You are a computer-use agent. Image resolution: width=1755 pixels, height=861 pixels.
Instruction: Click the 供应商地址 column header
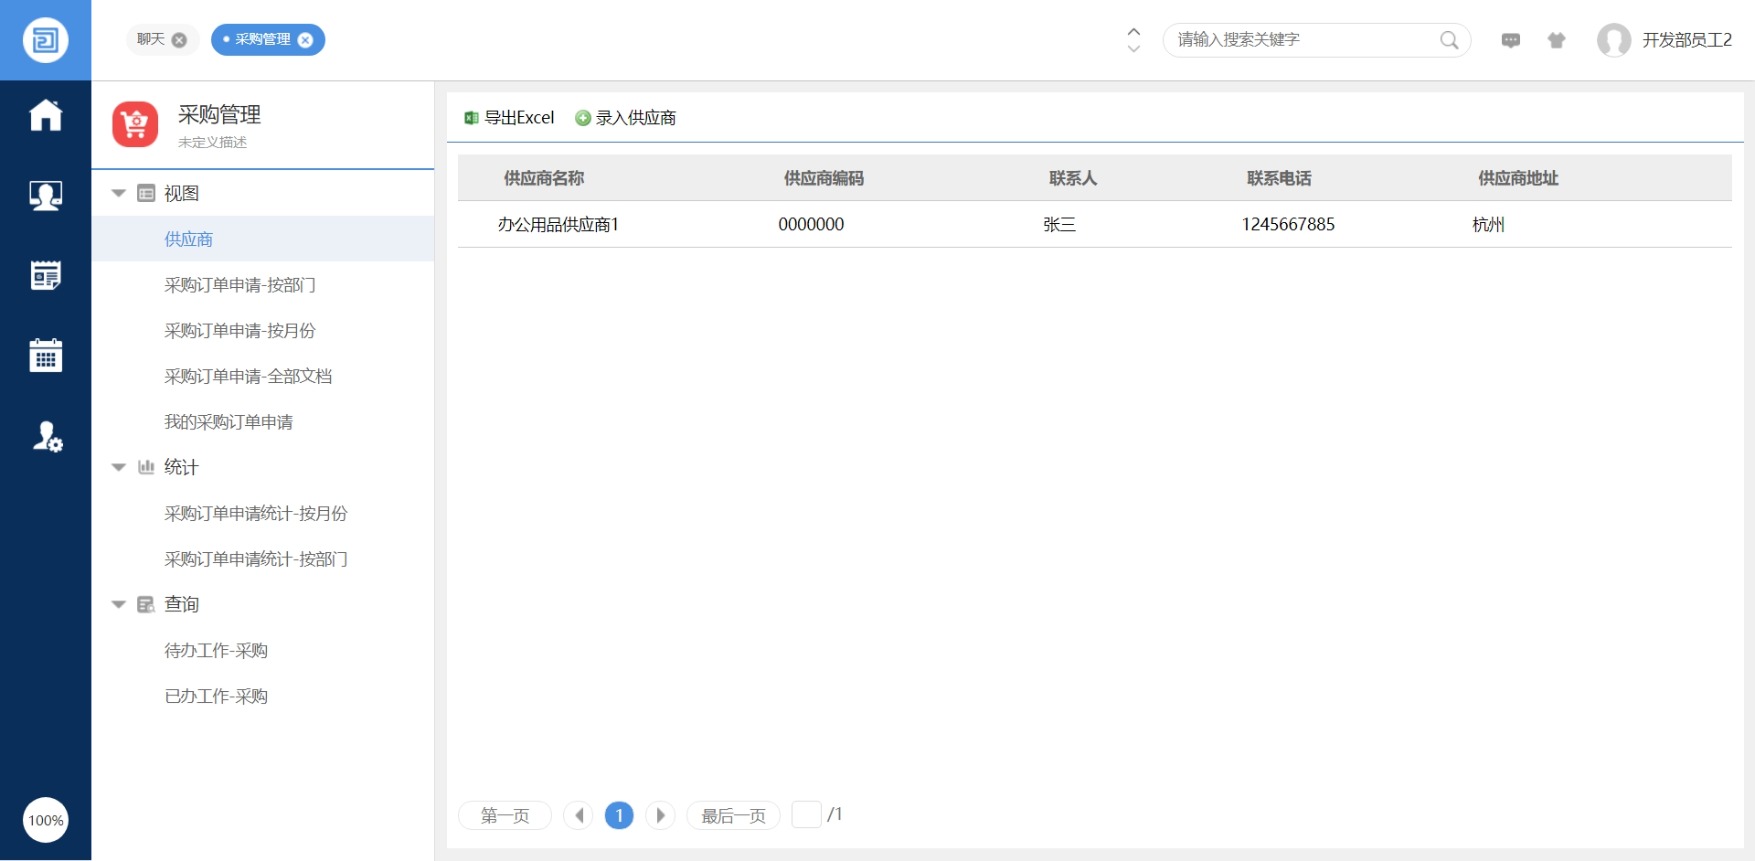[x=1519, y=178]
